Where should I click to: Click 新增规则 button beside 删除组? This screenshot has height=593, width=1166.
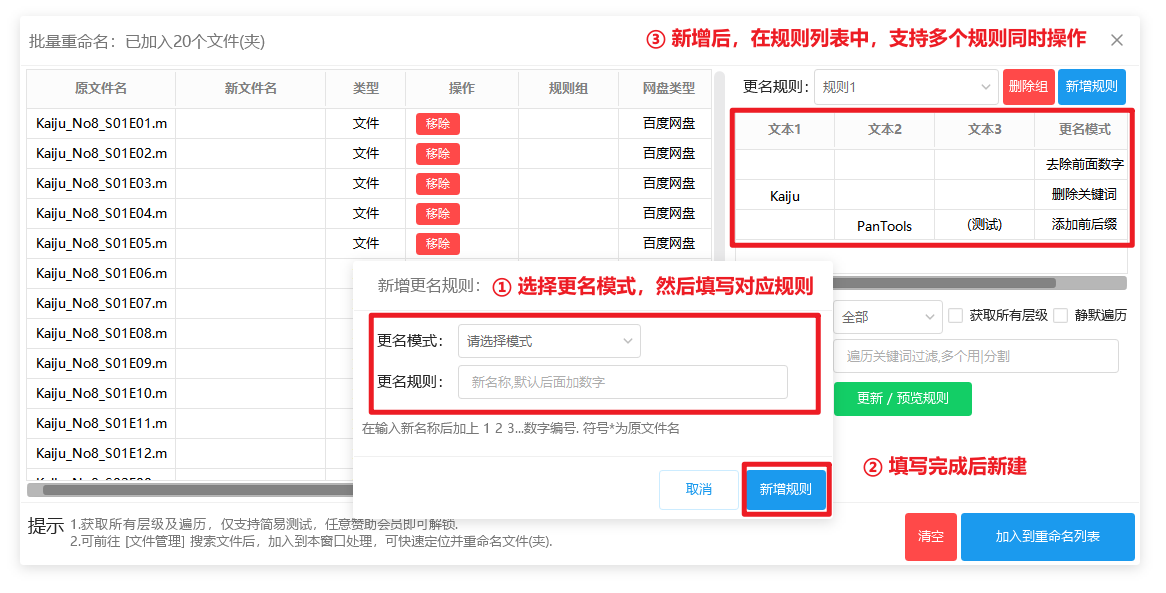[1091, 87]
